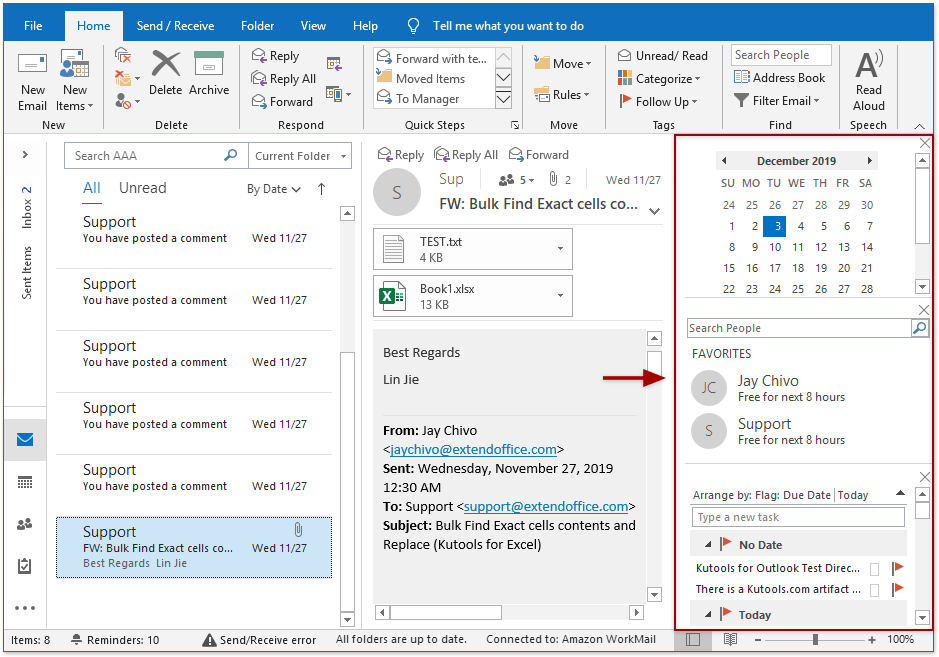The width and height of the screenshot is (939, 657).
Task: Open the Current Folder search scope dropdown
Action: coord(300,156)
